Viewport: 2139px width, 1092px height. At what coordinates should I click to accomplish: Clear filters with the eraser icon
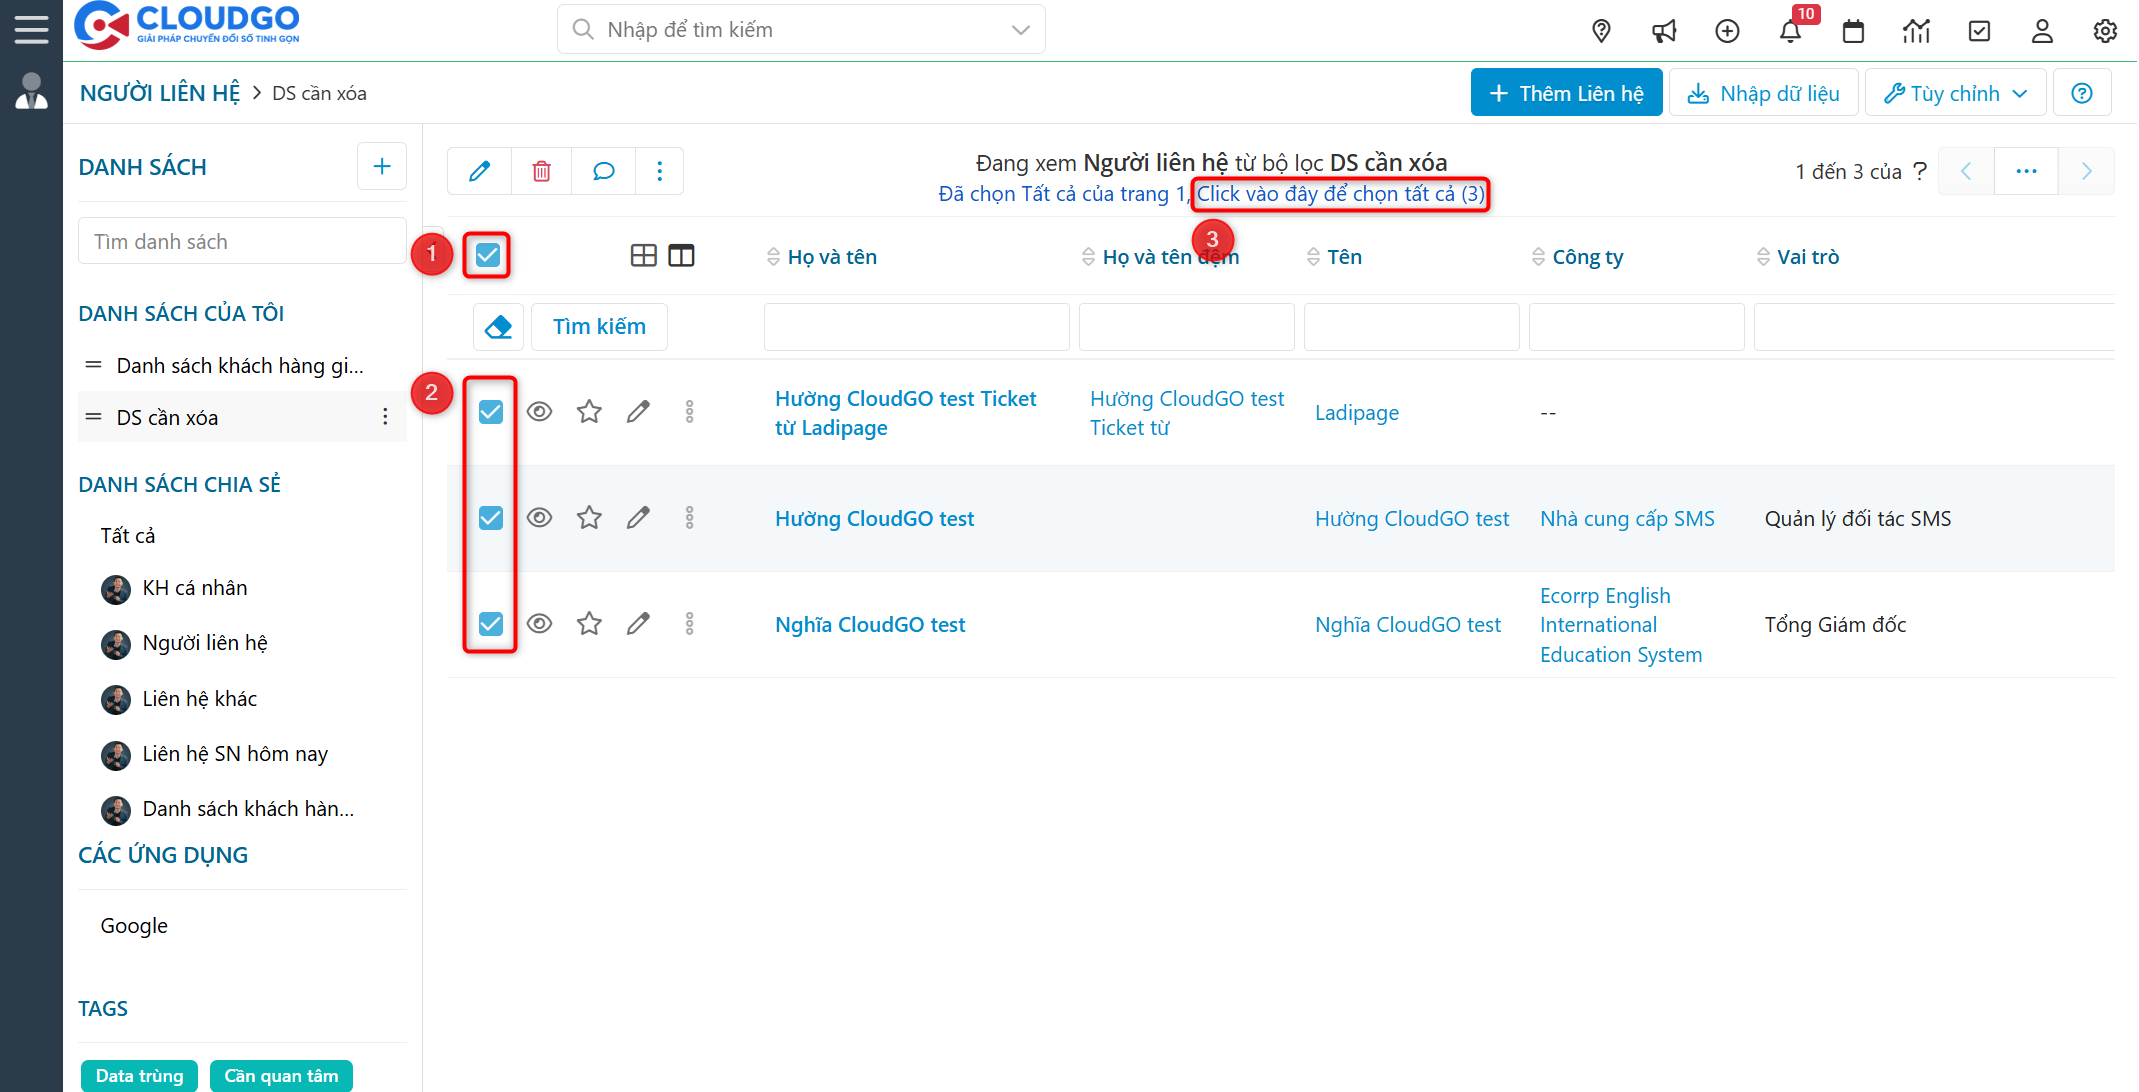[x=498, y=326]
